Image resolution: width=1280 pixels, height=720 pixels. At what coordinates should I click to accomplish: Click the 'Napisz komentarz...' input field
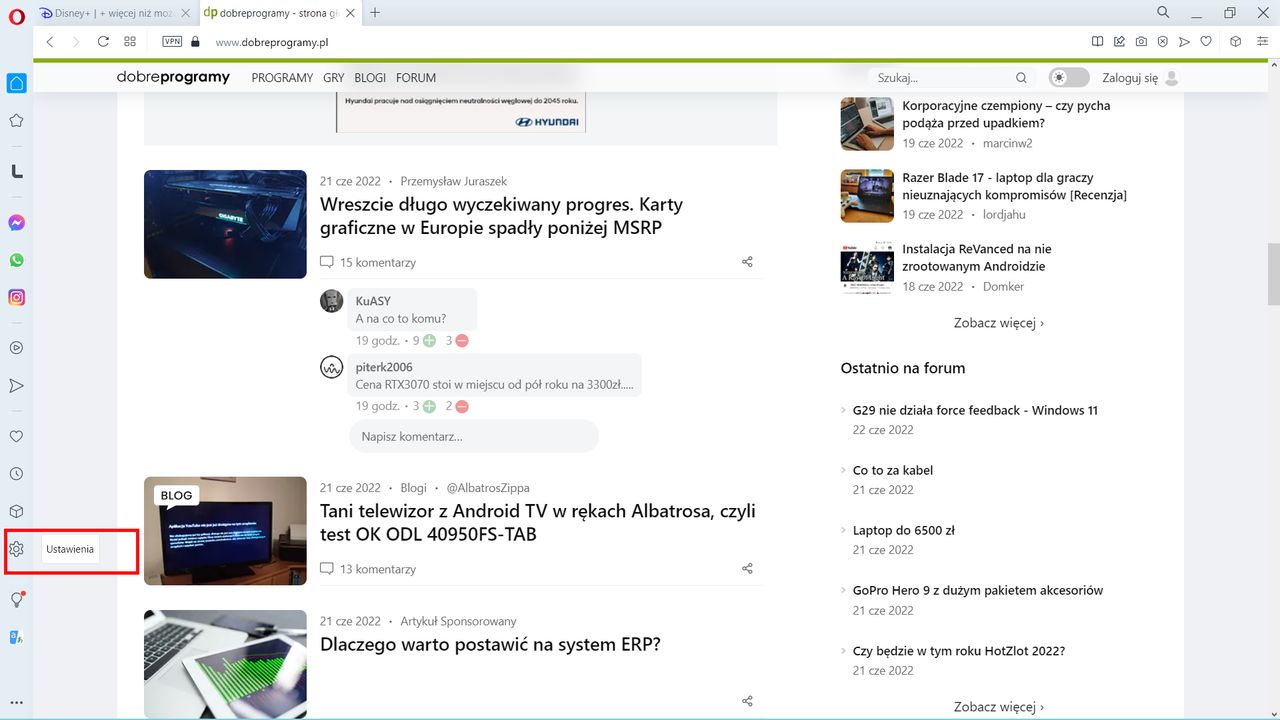pos(473,436)
